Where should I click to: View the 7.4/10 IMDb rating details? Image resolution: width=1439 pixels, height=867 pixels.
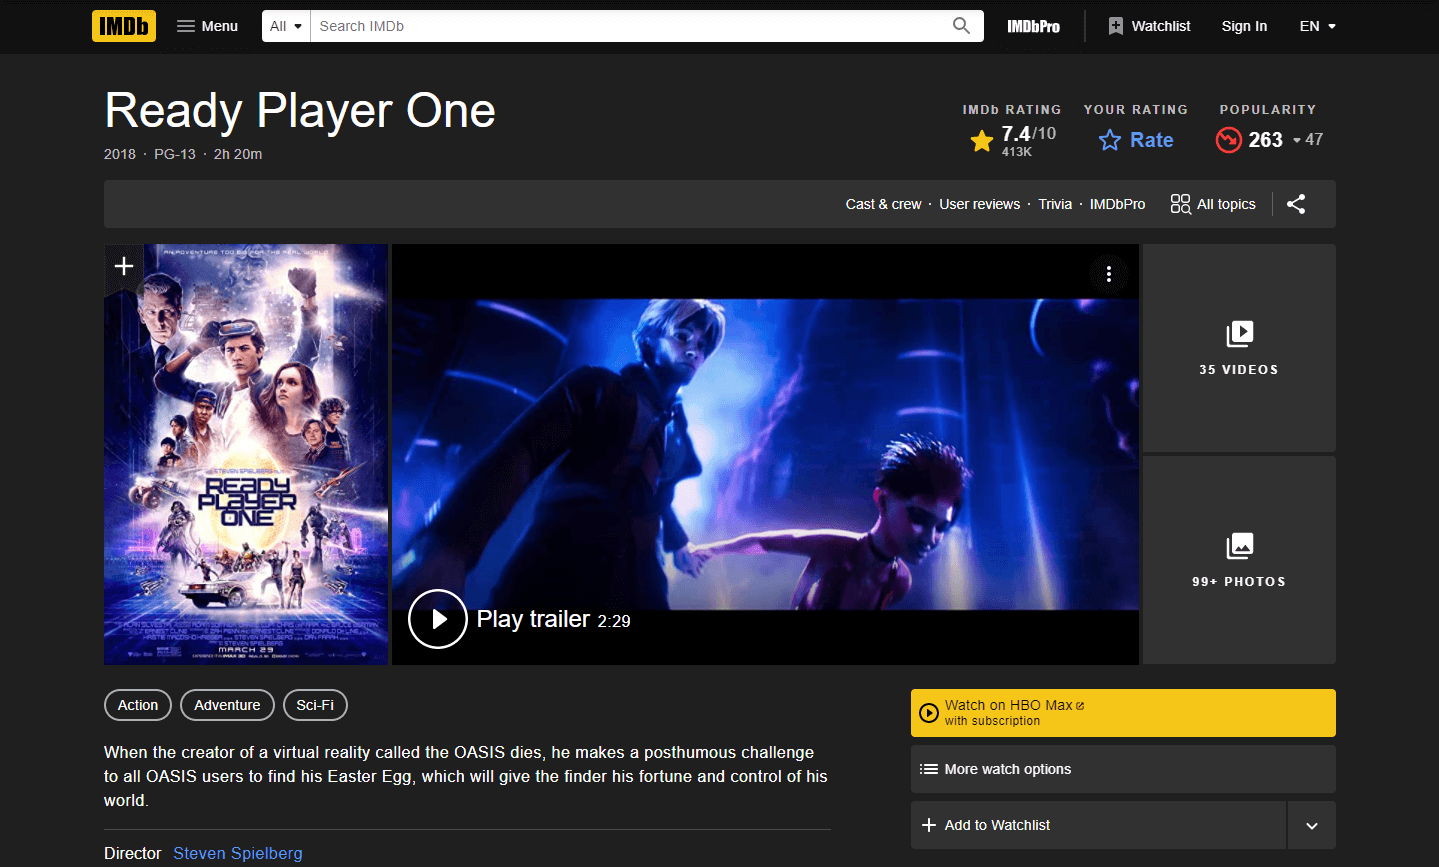(1012, 141)
